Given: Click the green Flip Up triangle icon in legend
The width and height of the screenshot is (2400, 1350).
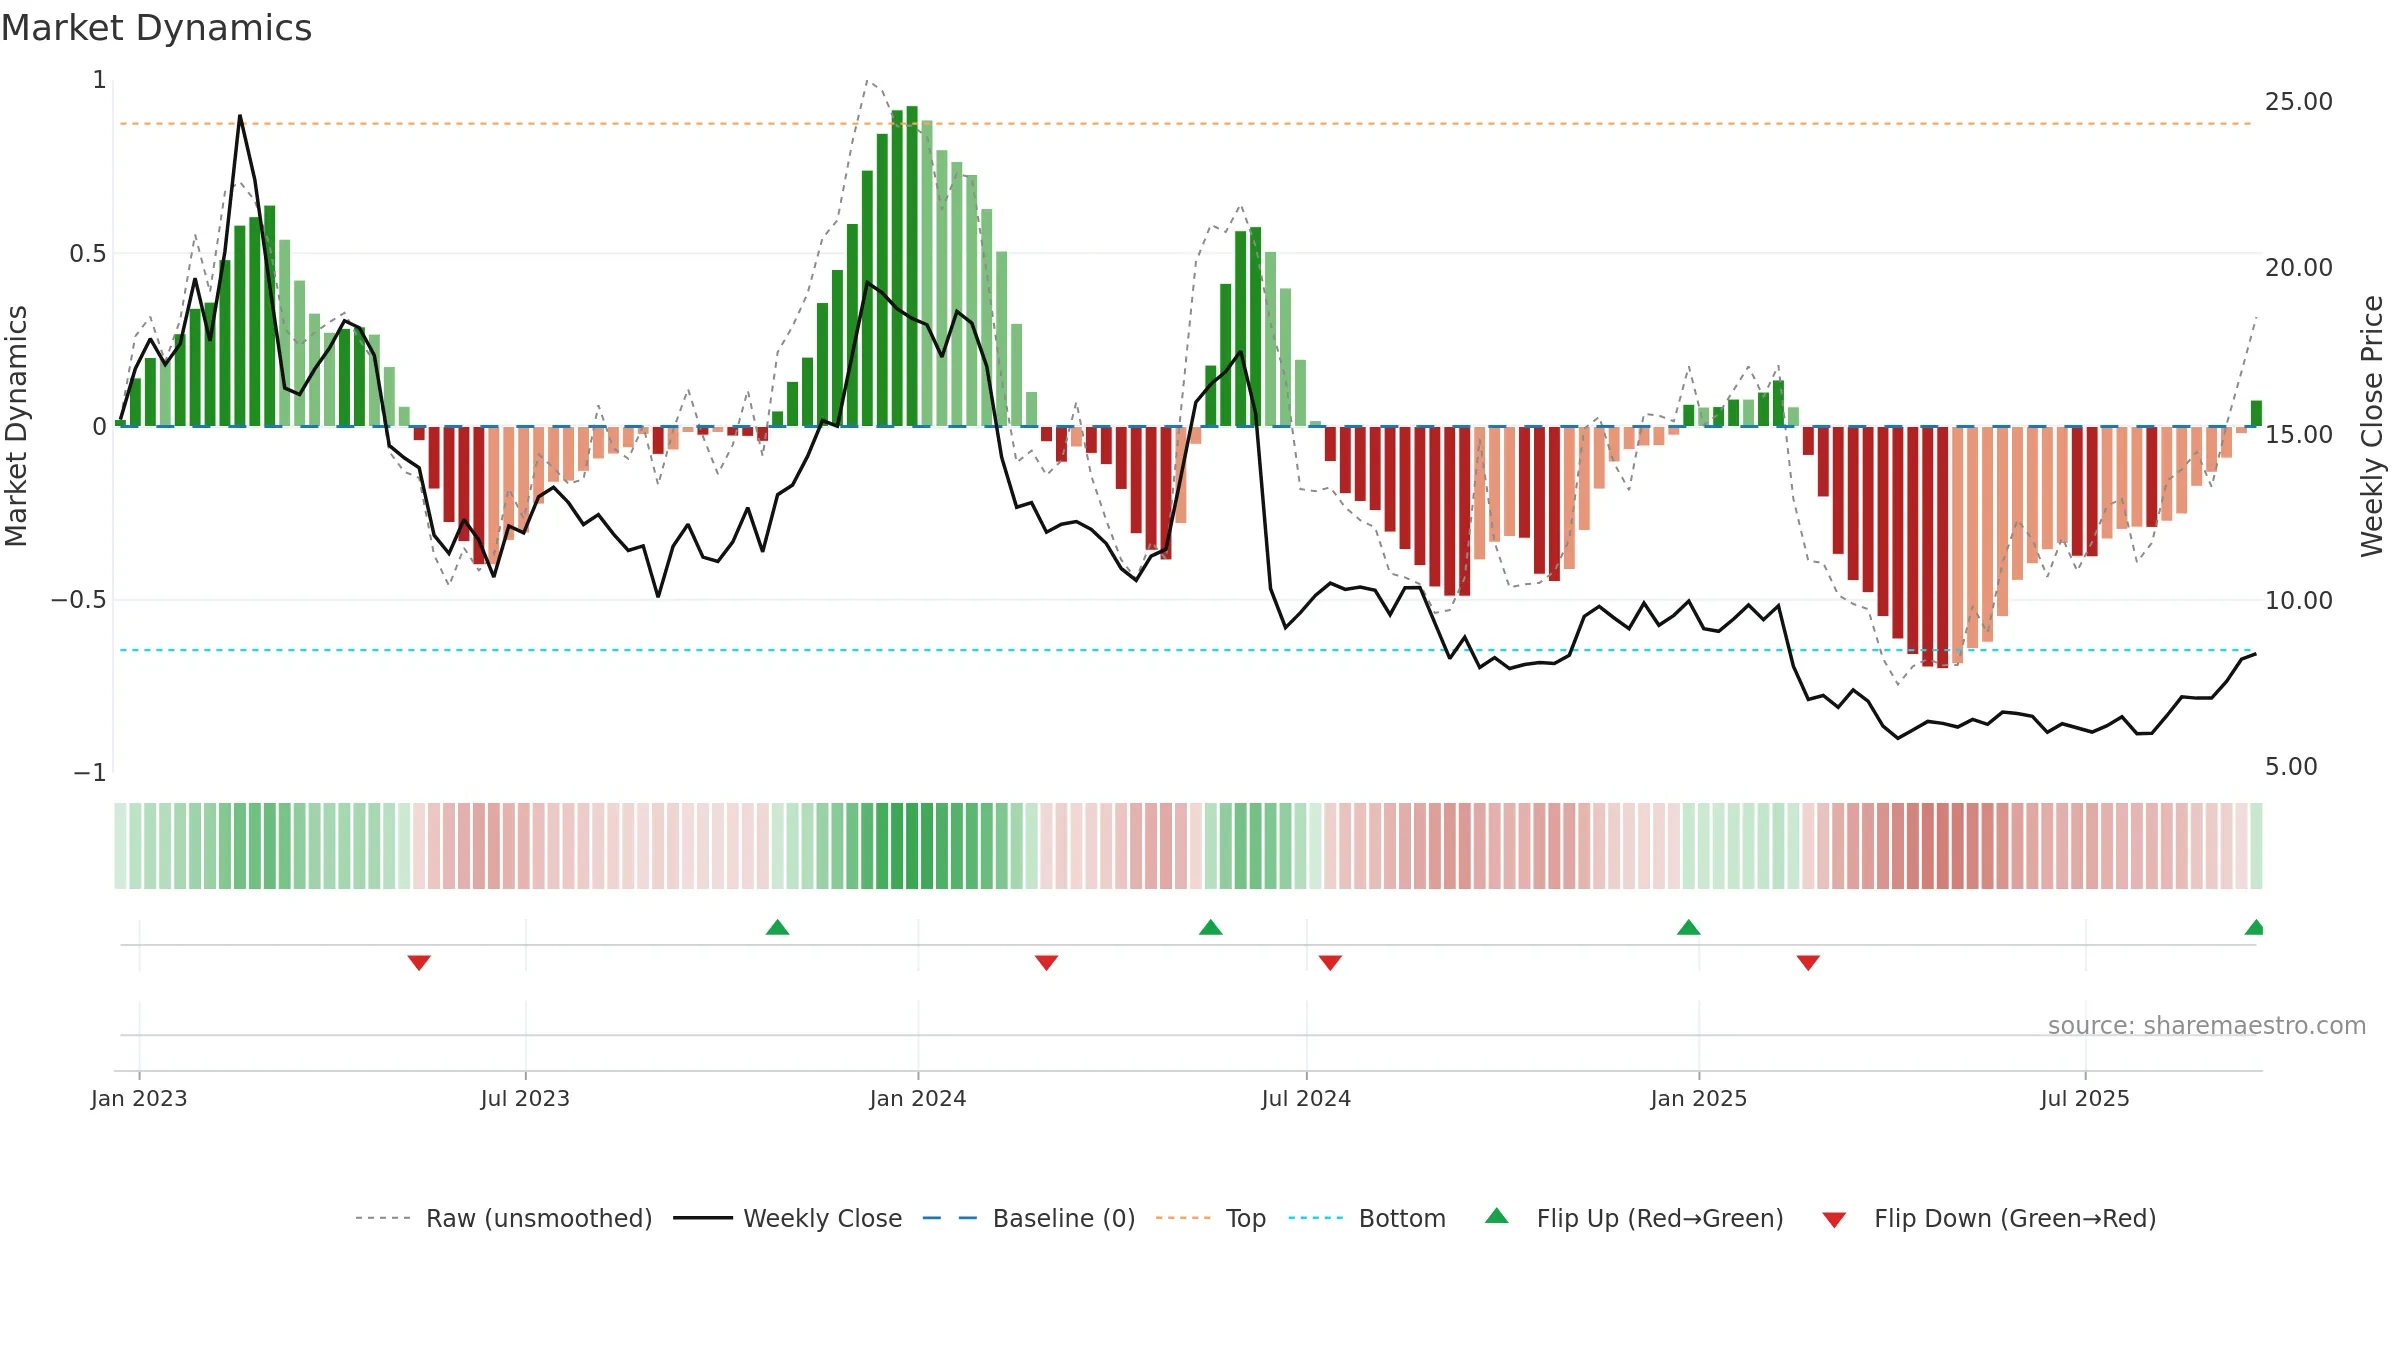Looking at the screenshot, I should click(x=1497, y=1216).
